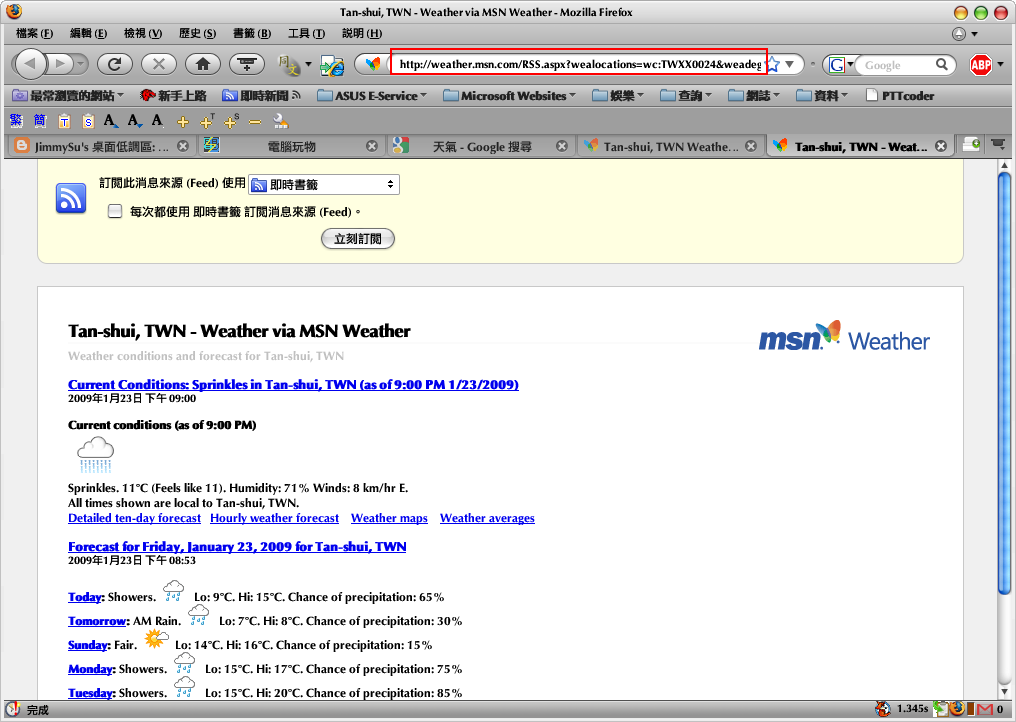
Task: Click the Back navigation arrow
Action: pyautogui.click(x=30, y=64)
